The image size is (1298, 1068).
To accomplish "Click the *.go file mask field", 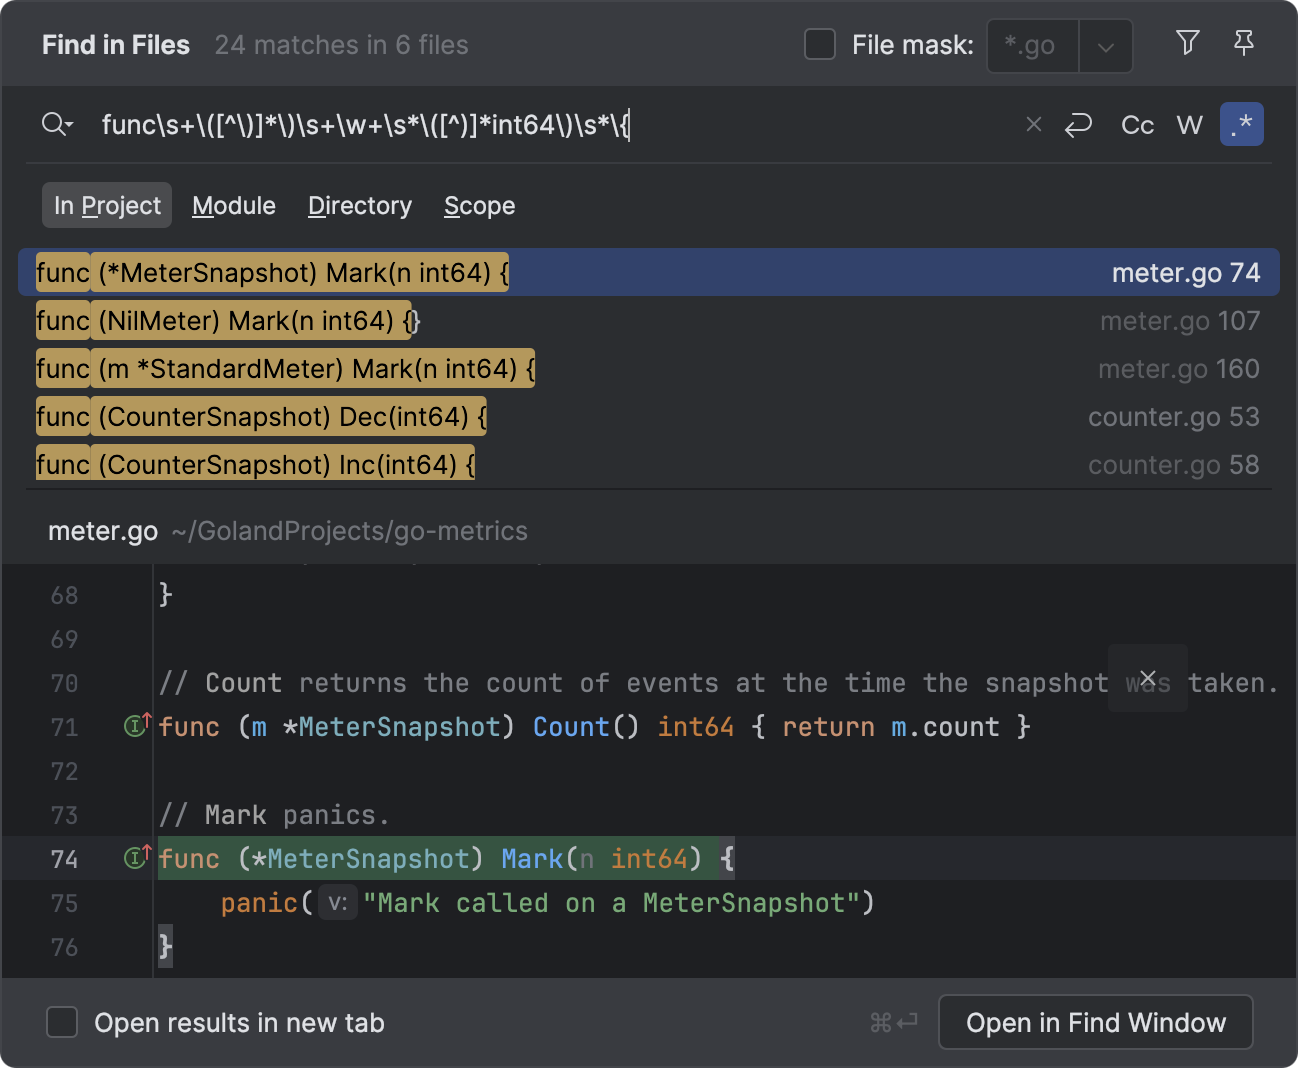I will tap(1032, 46).
